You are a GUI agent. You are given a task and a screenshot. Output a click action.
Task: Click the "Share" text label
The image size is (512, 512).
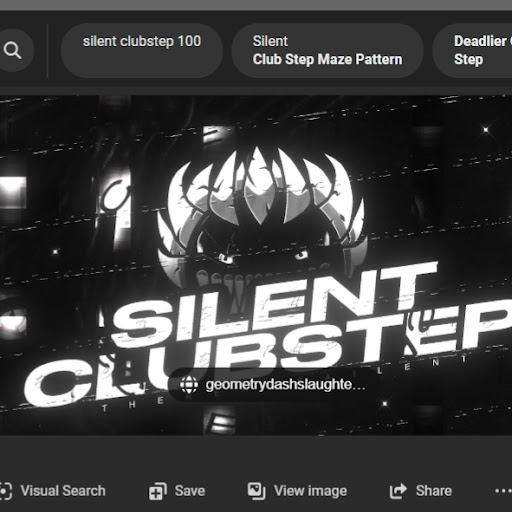click(x=434, y=491)
